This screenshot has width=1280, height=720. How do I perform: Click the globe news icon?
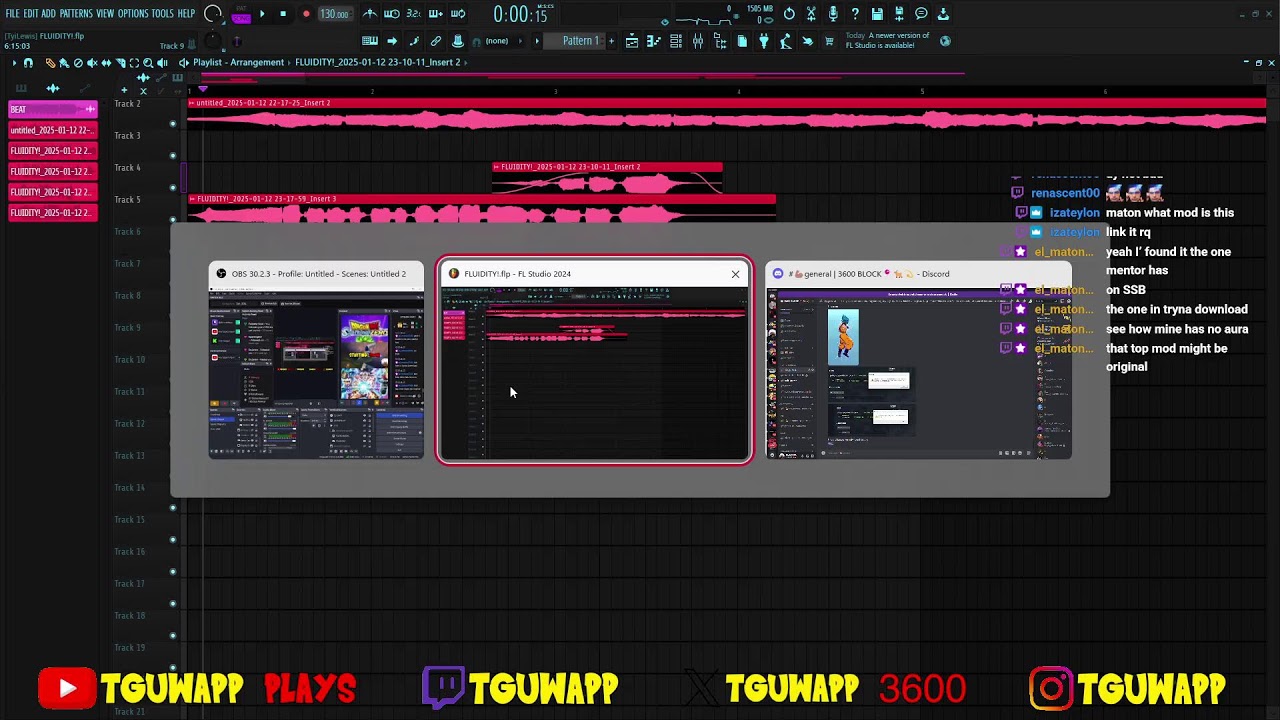point(945,41)
